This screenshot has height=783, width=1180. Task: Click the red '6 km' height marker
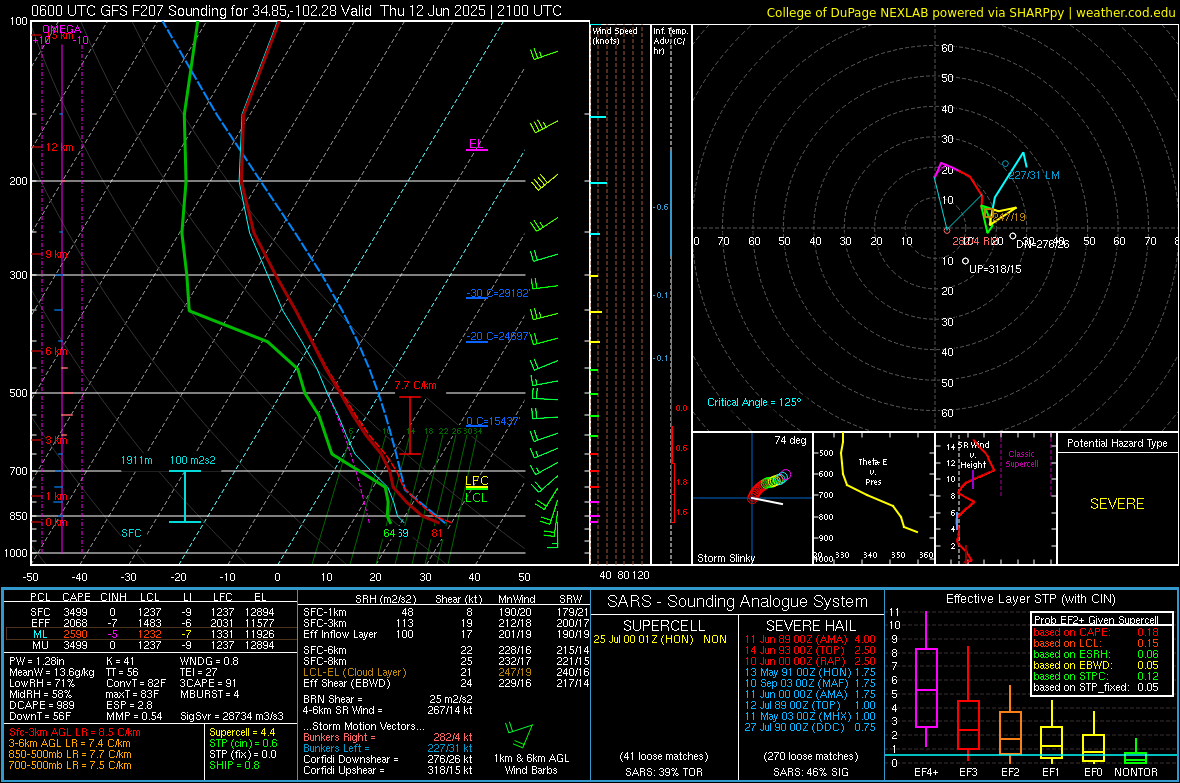tap(56, 352)
